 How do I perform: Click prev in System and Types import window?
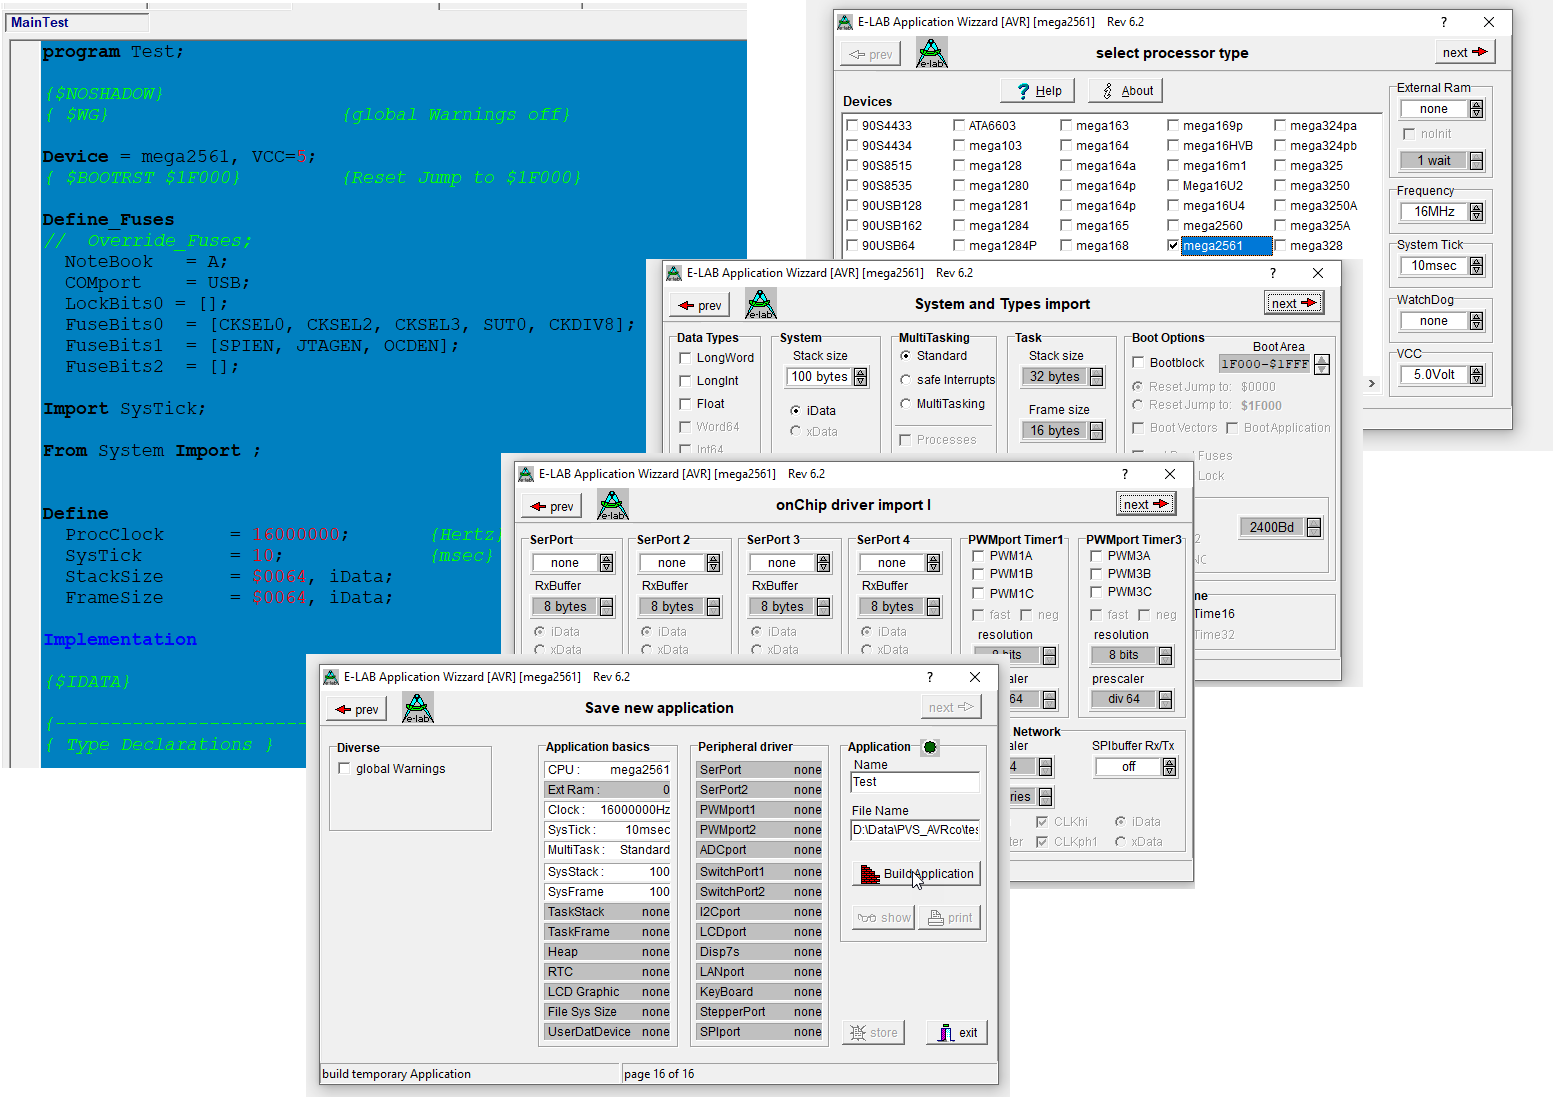coord(700,305)
